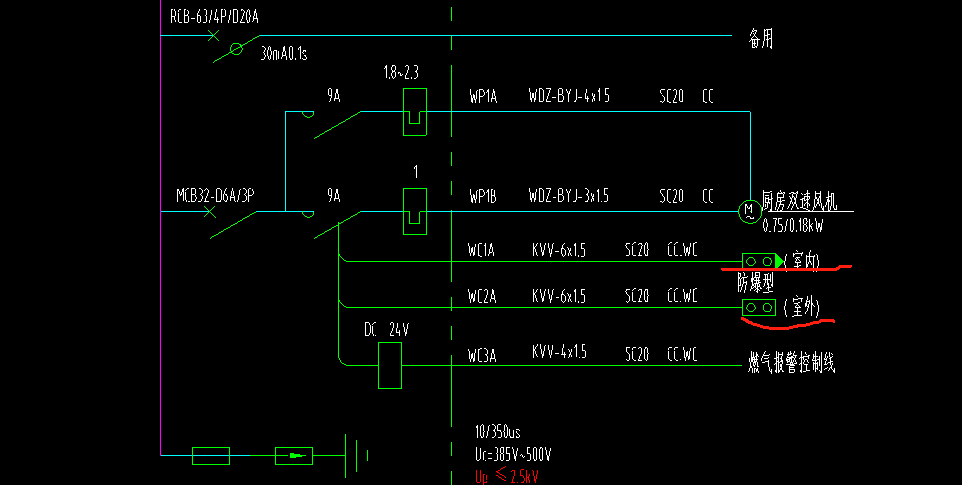Click the 0.75/0.18kW power rating
The height and width of the screenshot is (485, 962).
point(793,226)
